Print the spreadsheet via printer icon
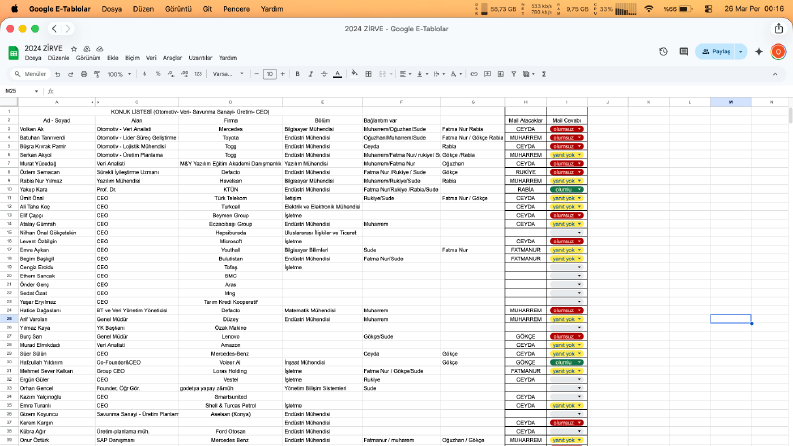This screenshot has width=793, height=446. pos(84,74)
